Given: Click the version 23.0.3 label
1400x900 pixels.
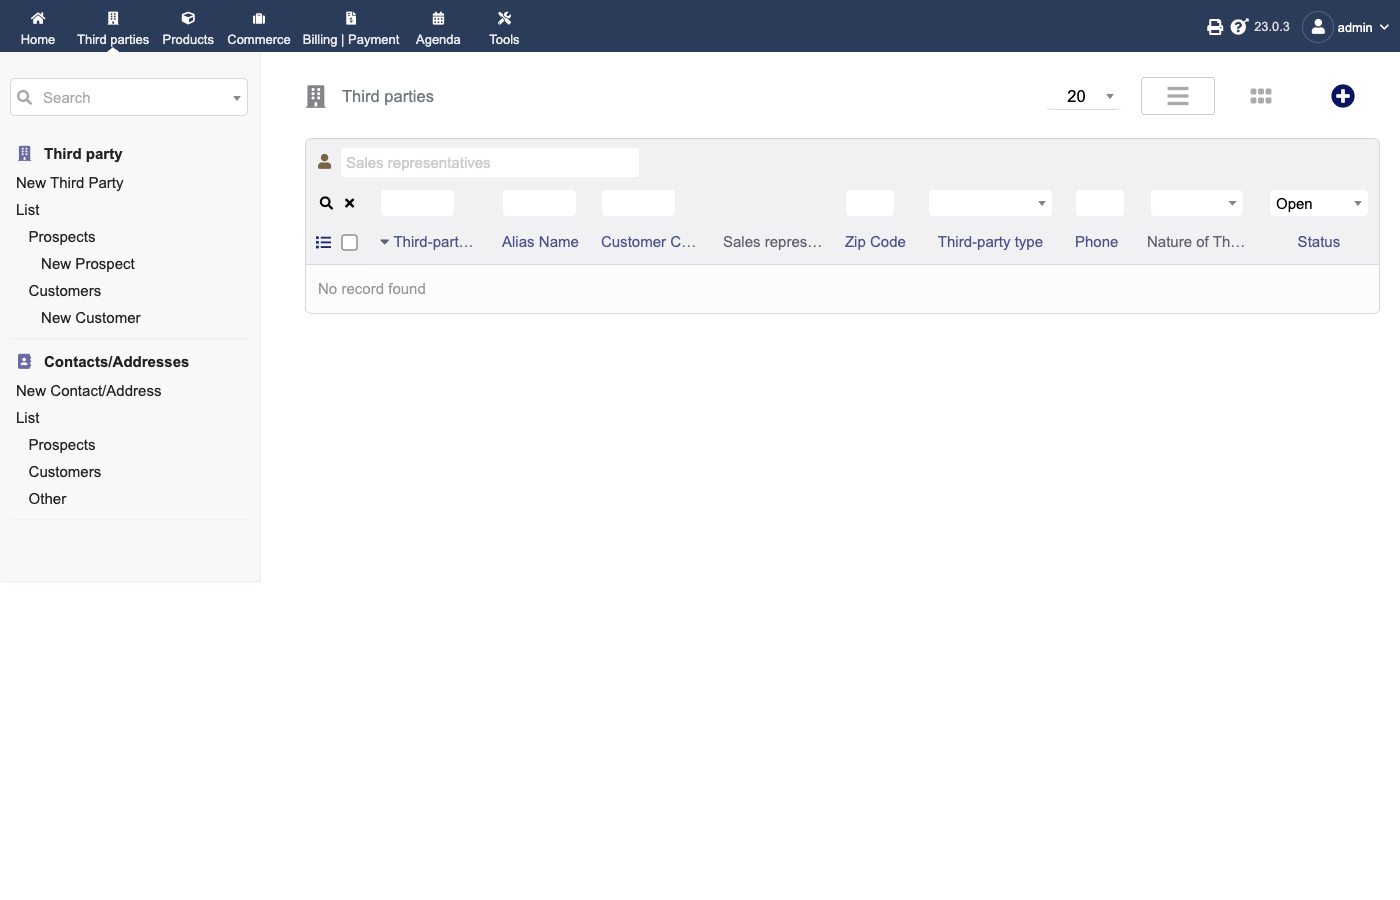Looking at the screenshot, I should pos(1272,27).
